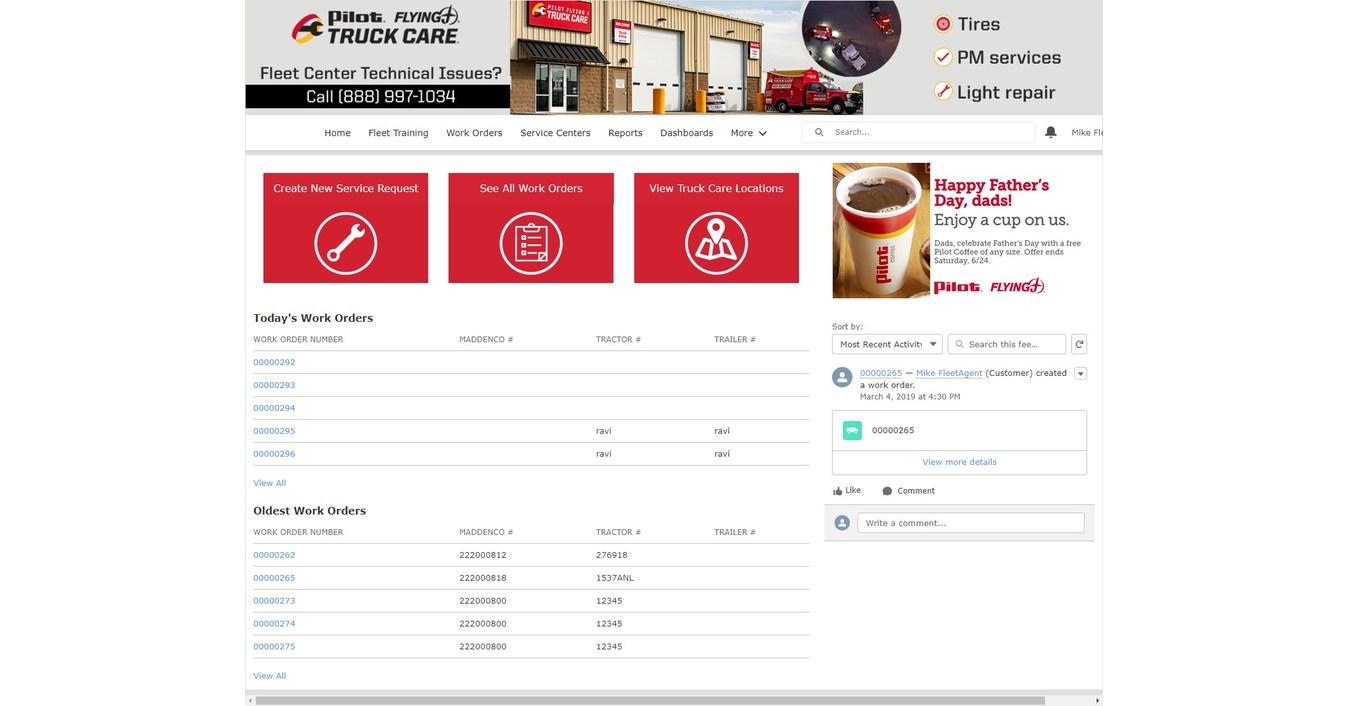
Task: Open the notifications bell icon
Action: click(1050, 132)
